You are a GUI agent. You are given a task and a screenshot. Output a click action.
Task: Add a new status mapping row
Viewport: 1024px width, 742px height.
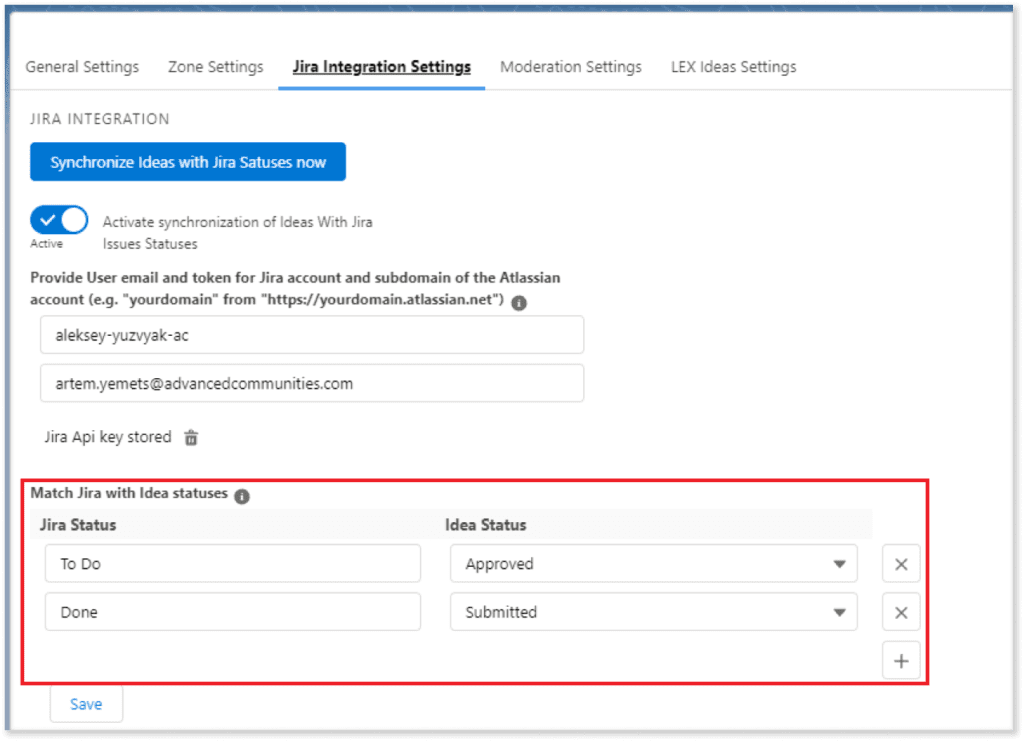tap(901, 661)
